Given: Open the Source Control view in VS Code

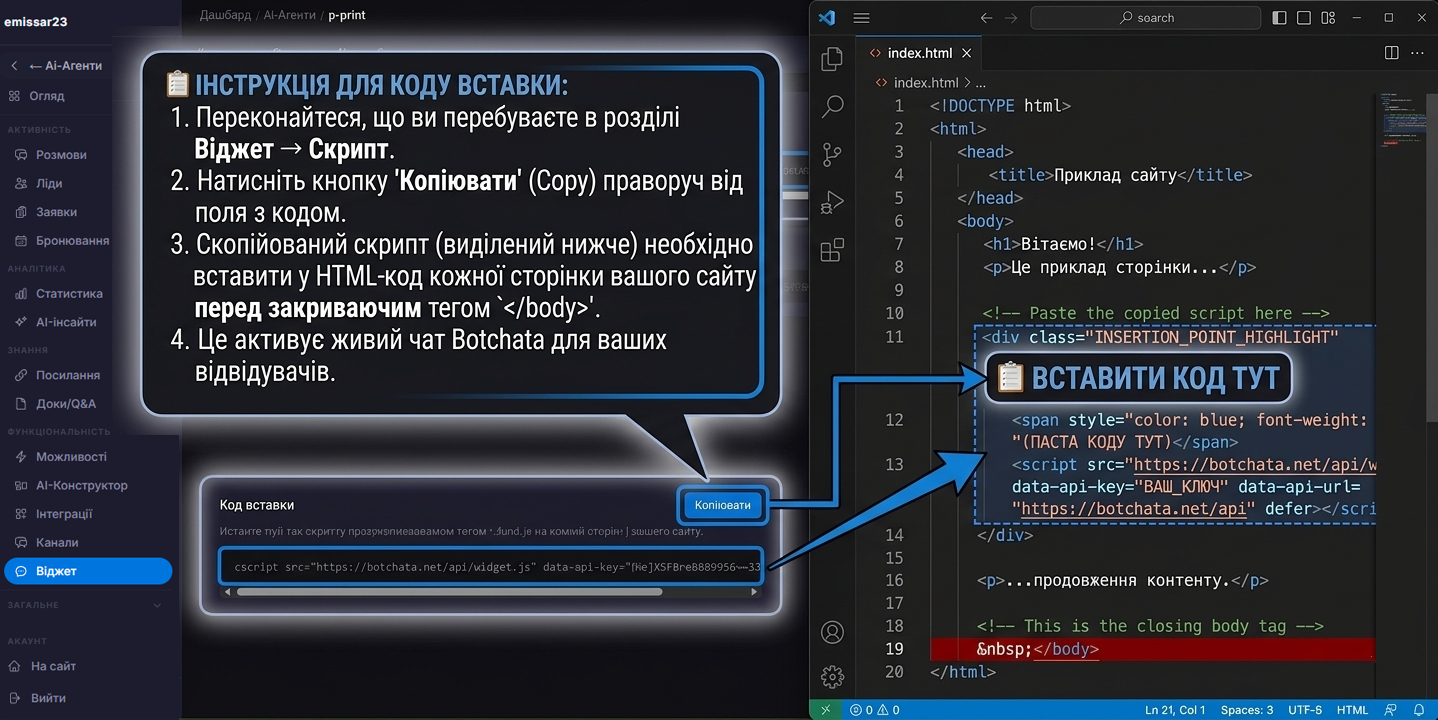Looking at the screenshot, I should point(832,154).
